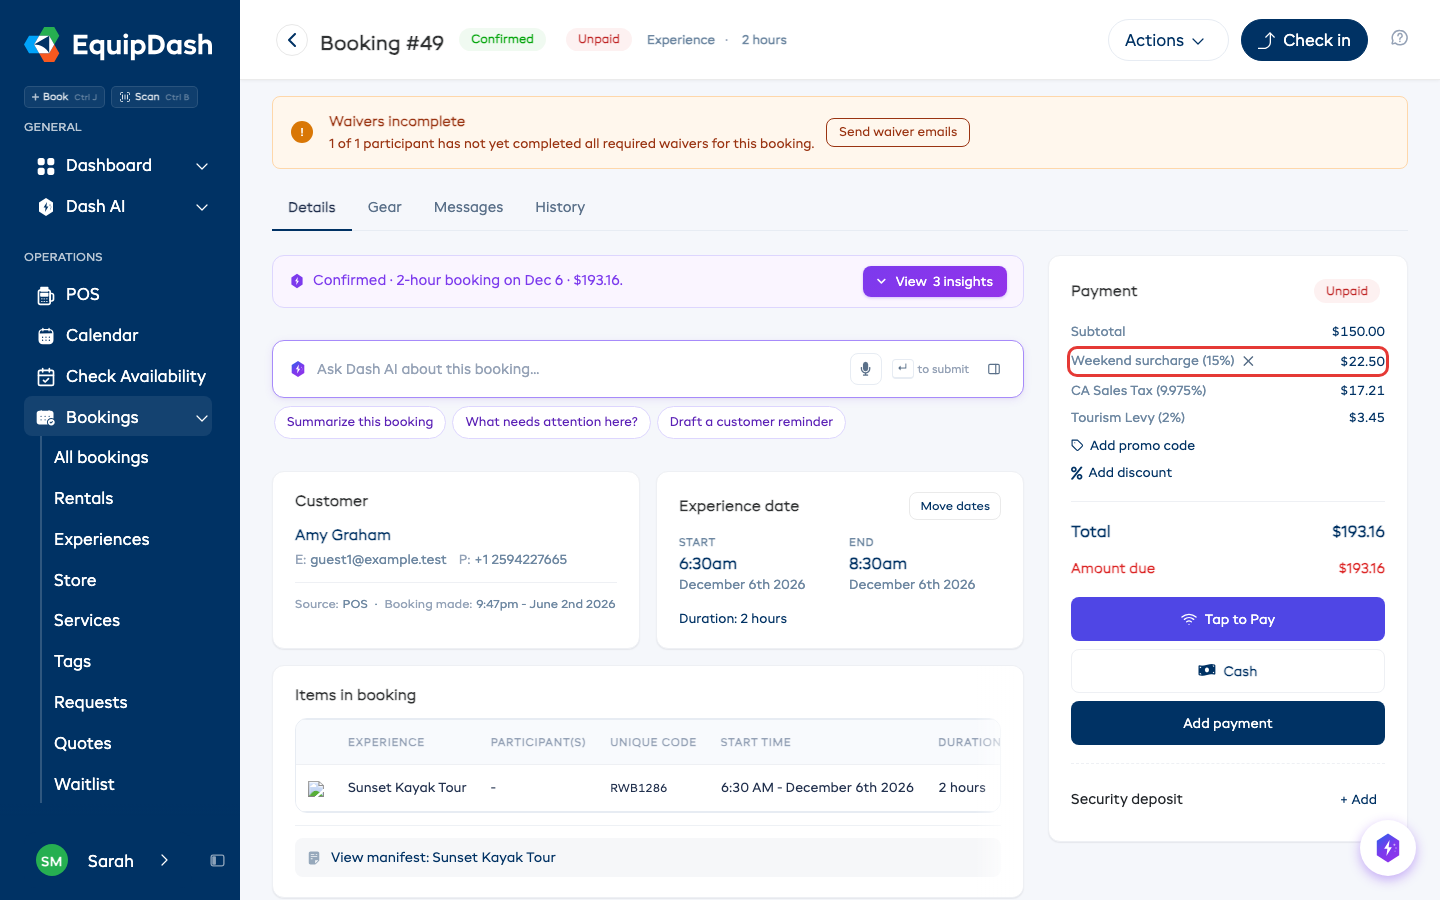Click Add promo code
Image resolution: width=1440 pixels, height=900 pixels.
pos(1133,446)
